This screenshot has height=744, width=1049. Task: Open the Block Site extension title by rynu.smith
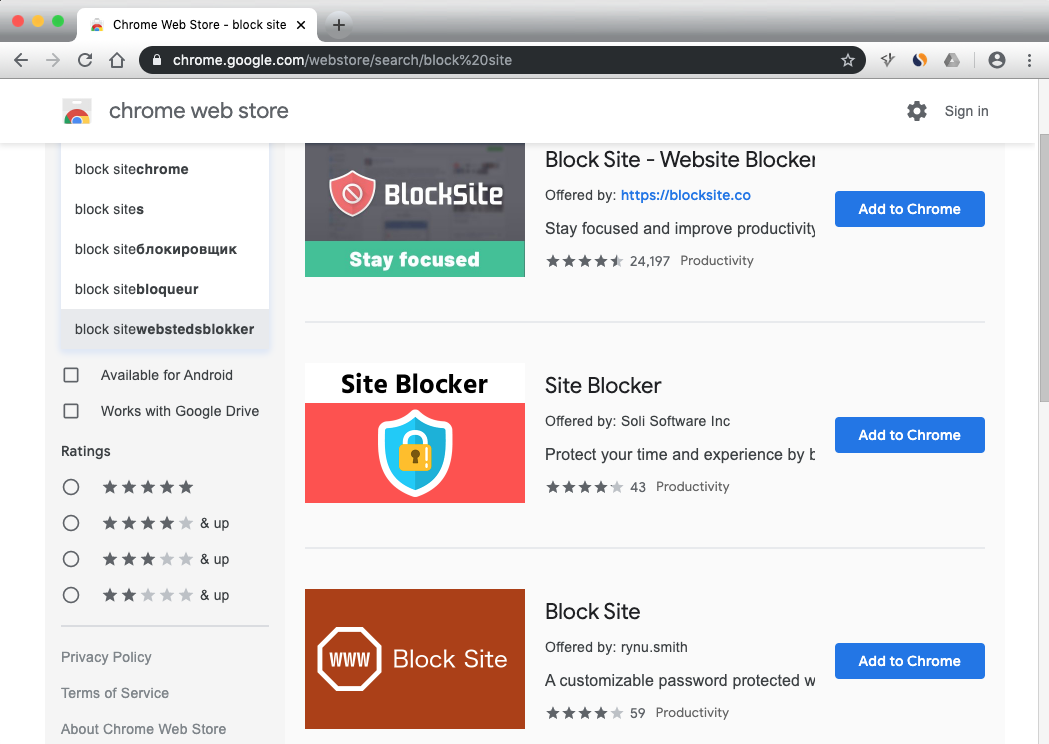click(593, 612)
